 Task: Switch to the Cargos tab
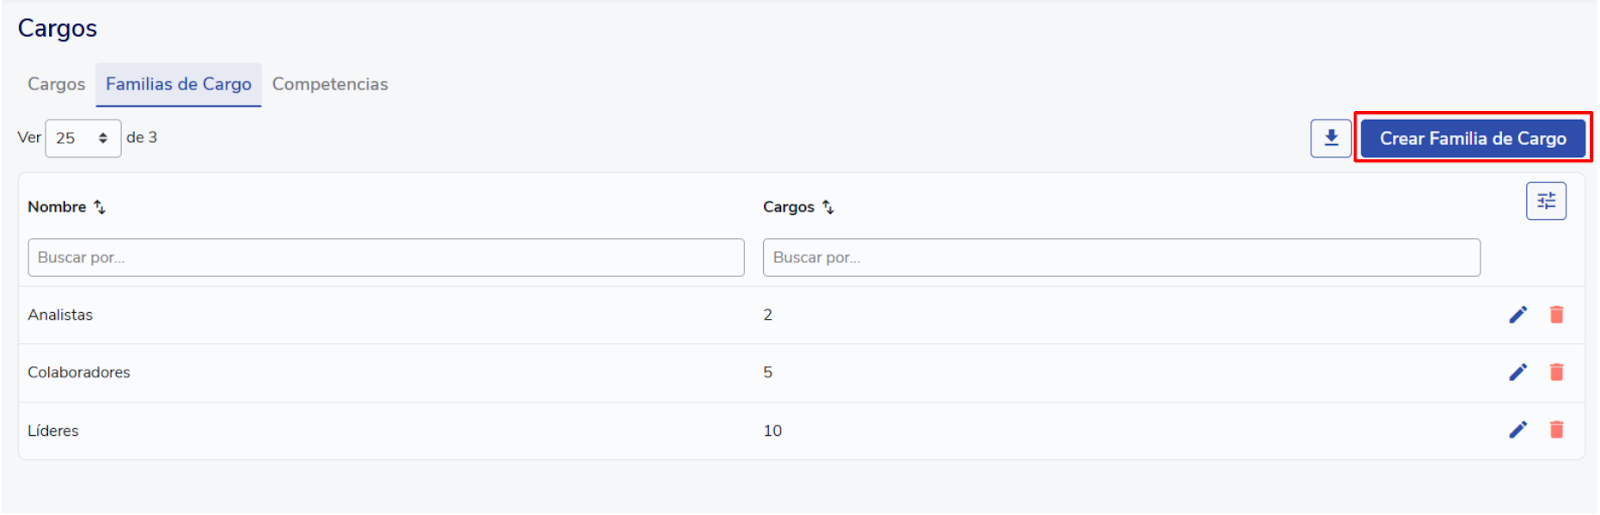[56, 84]
